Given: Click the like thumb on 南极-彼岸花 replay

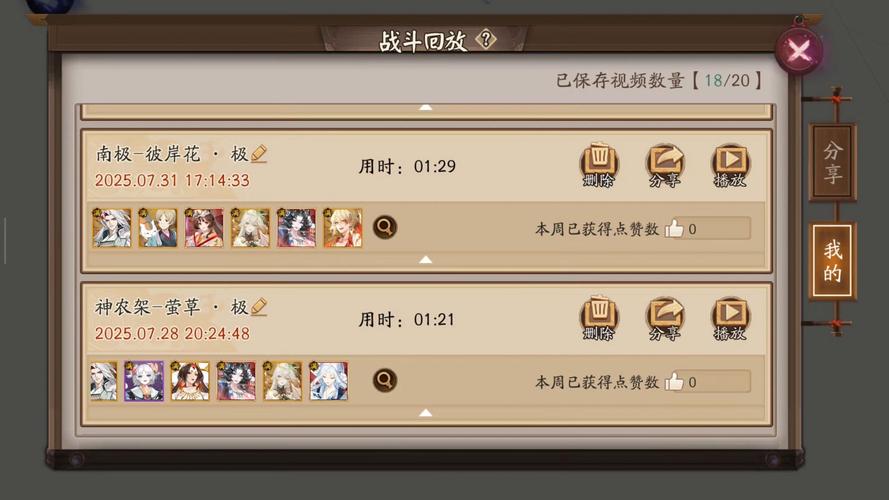Looking at the screenshot, I should tap(675, 228).
